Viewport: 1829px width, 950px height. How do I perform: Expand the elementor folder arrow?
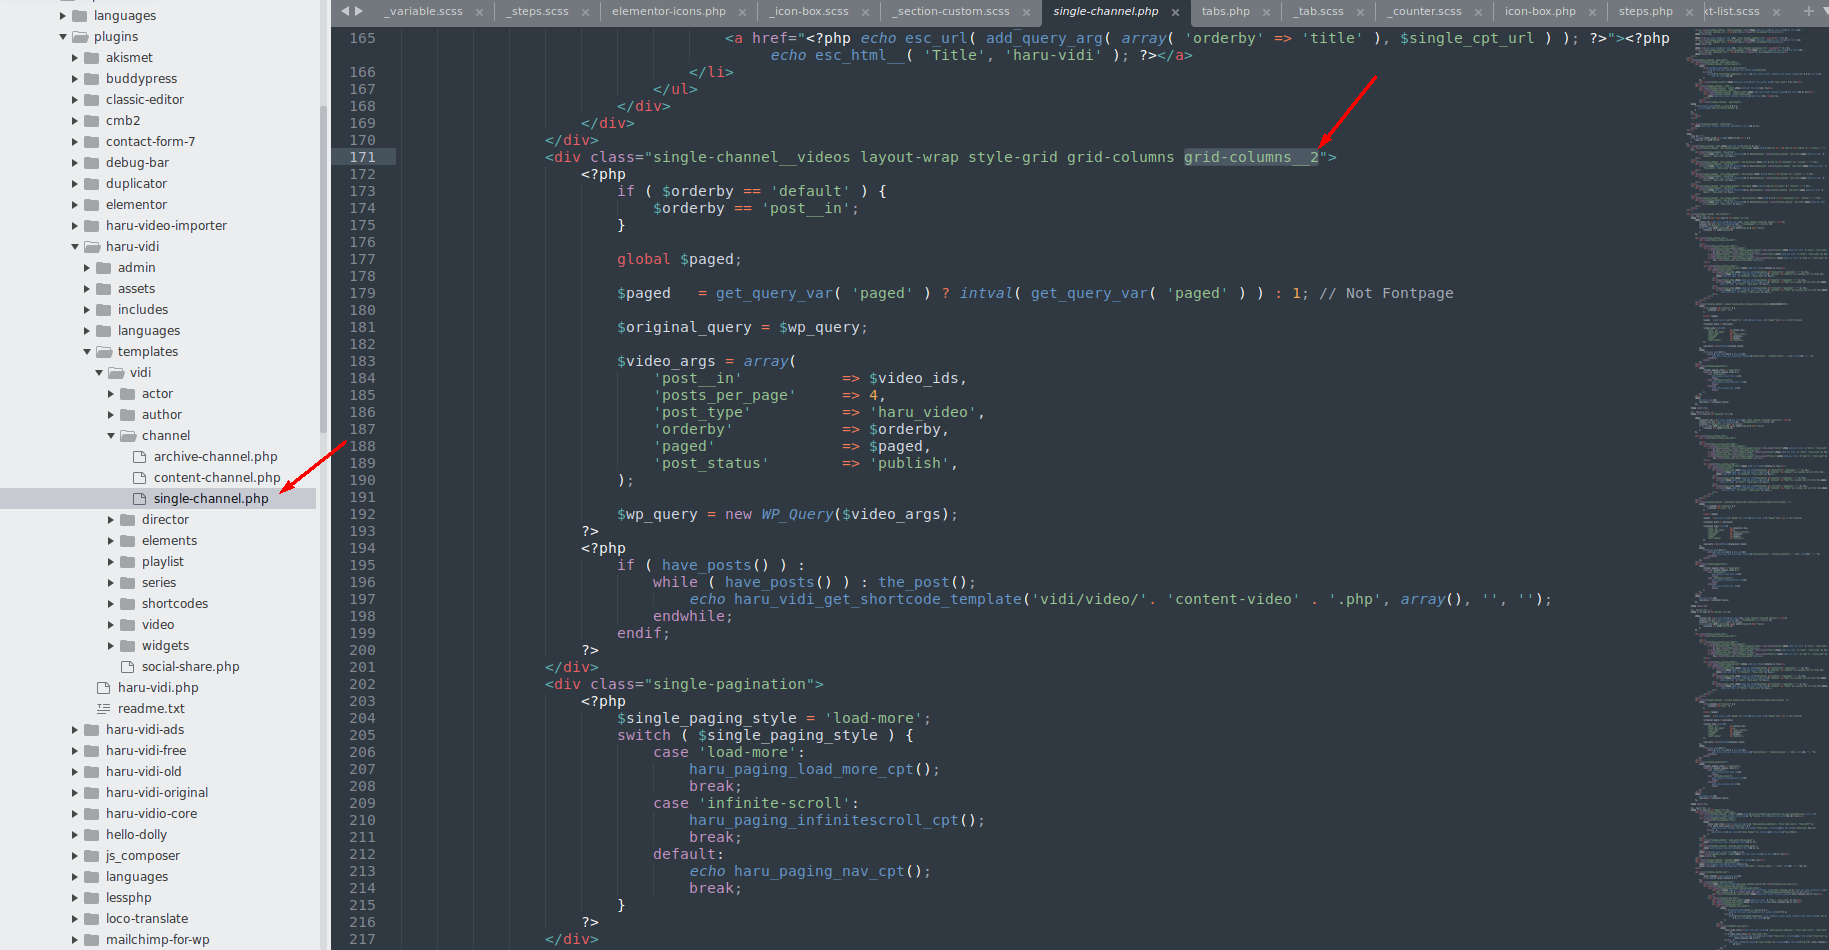coord(75,205)
